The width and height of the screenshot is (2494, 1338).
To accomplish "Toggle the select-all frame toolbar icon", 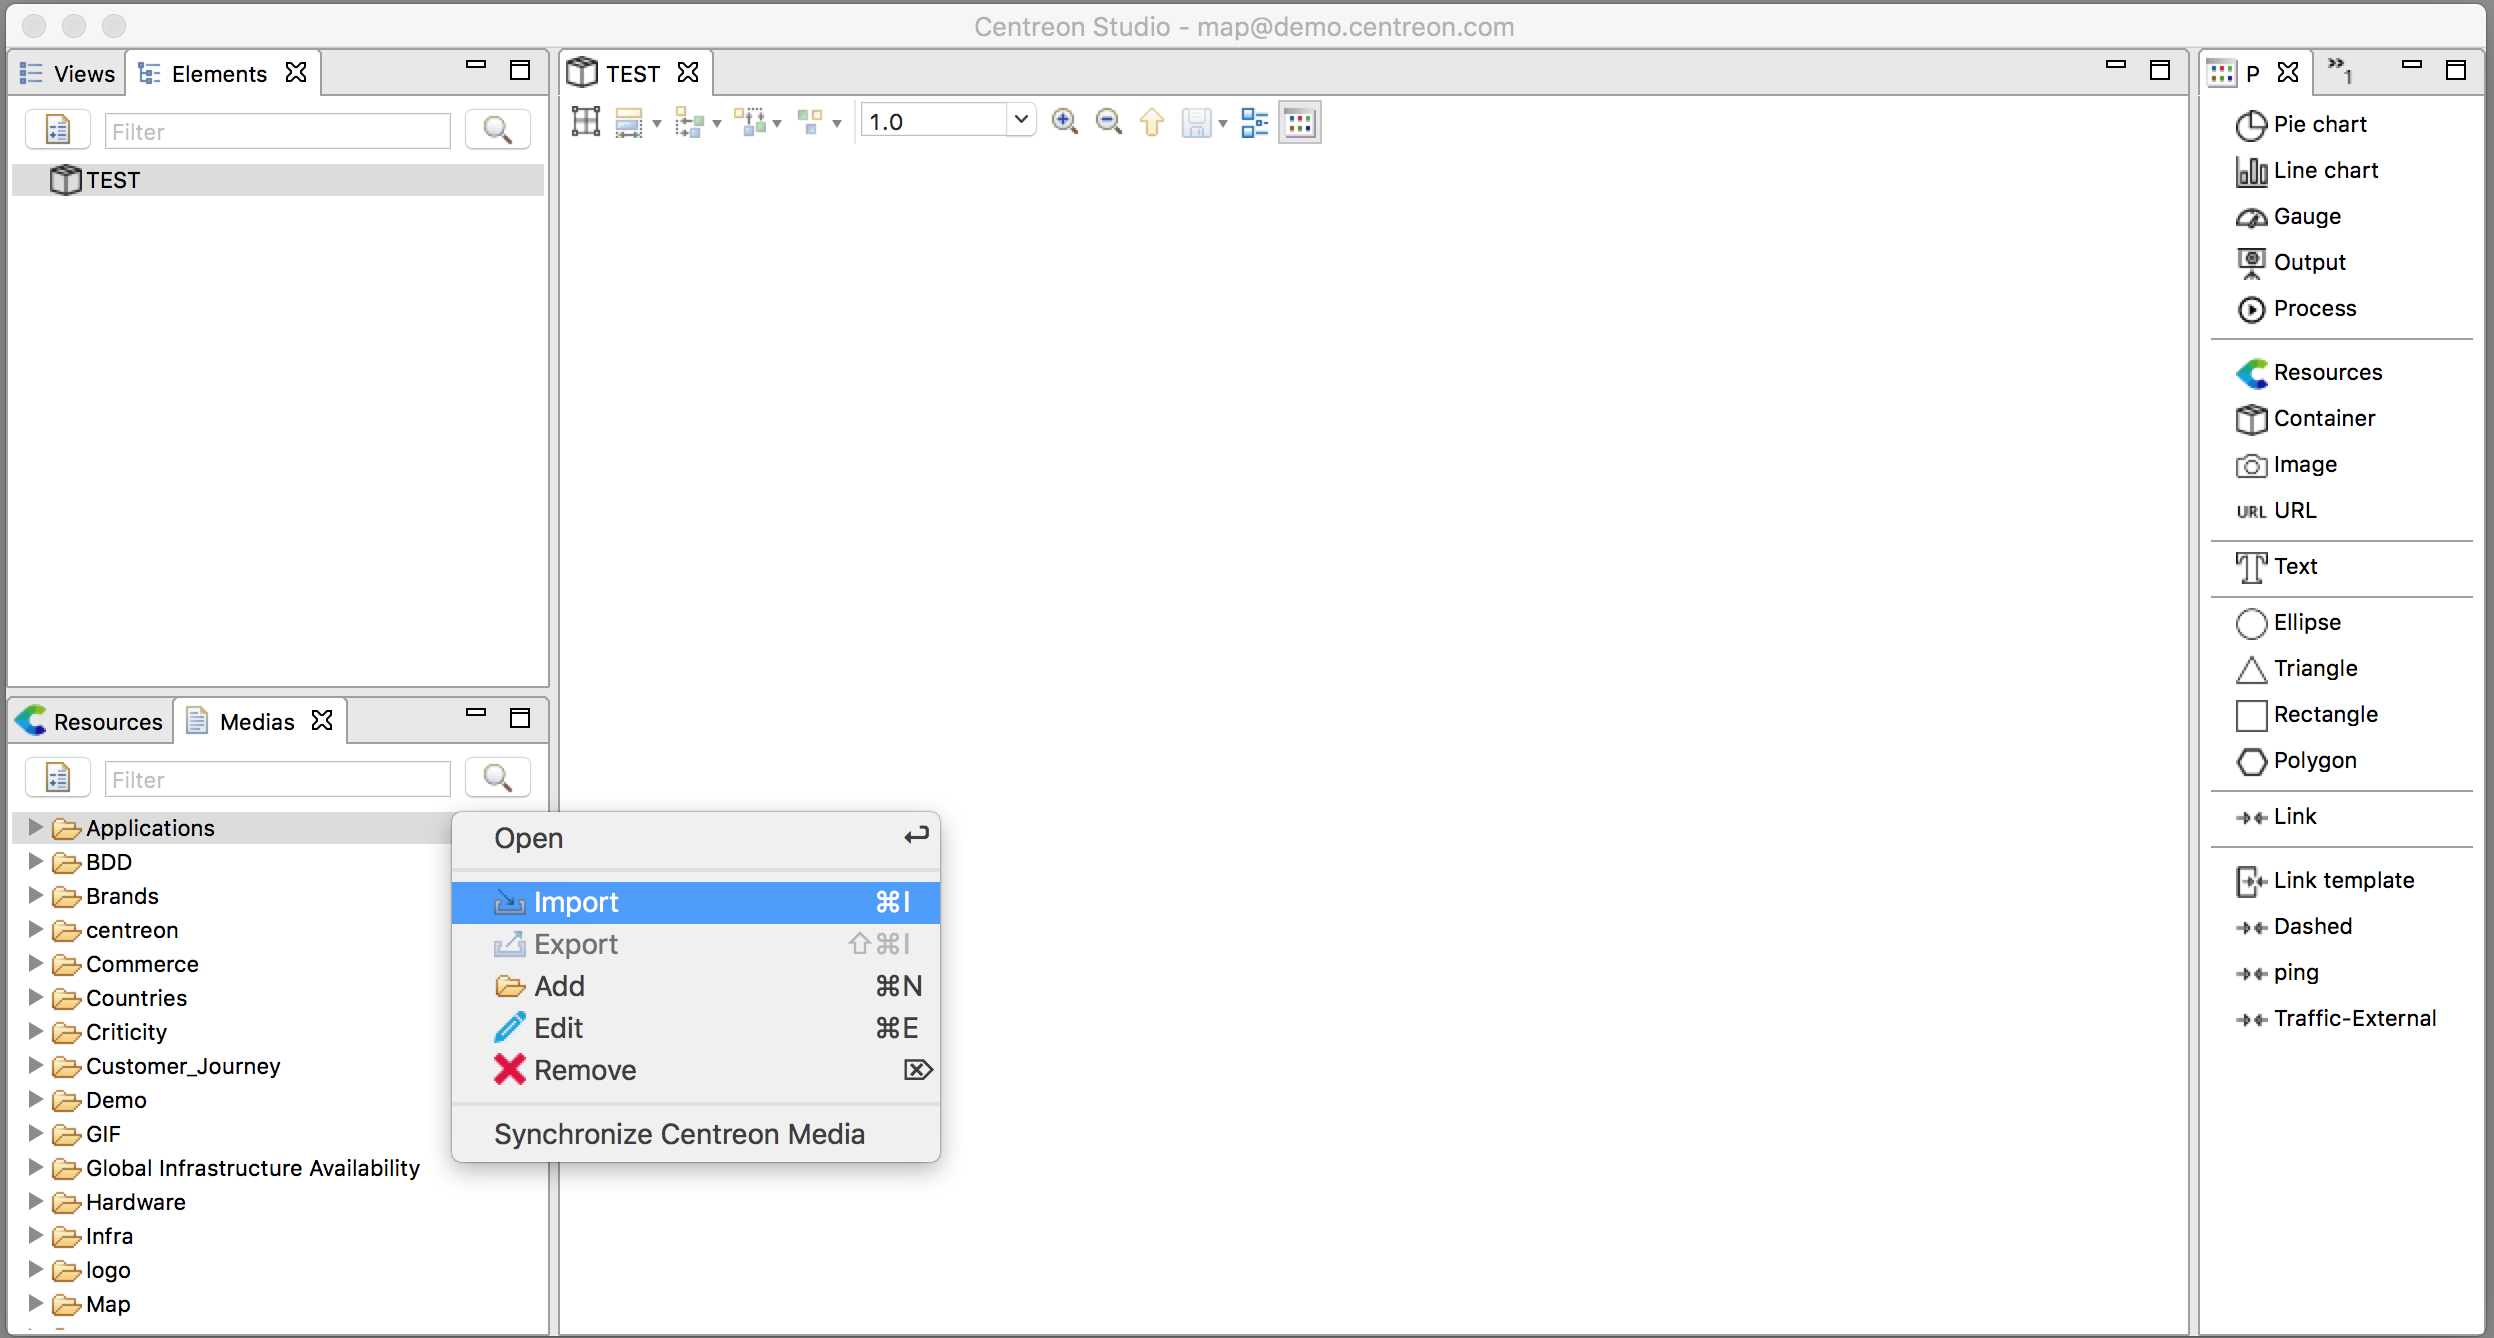I will pyautogui.click(x=586, y=122).
